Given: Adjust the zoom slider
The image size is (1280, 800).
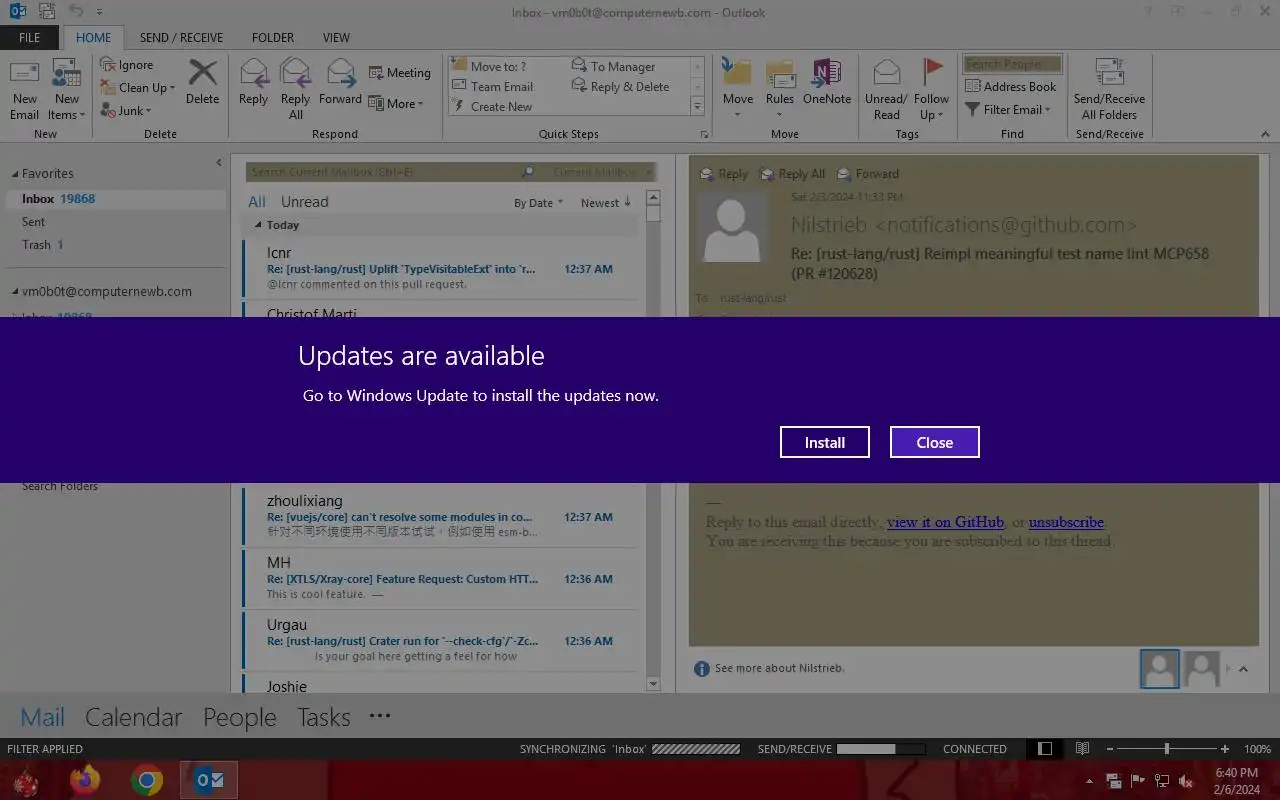Looking at the screenshot, I should (1166, 749).
